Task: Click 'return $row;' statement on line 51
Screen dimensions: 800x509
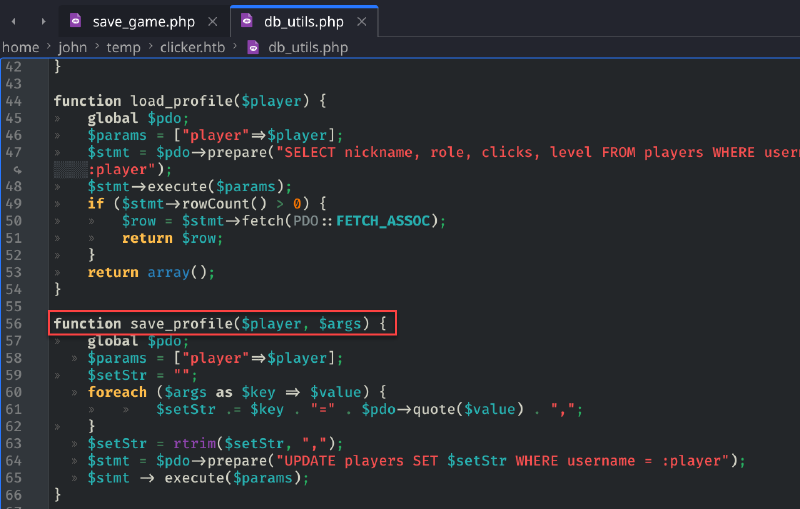Action: (x=172, y=238)
